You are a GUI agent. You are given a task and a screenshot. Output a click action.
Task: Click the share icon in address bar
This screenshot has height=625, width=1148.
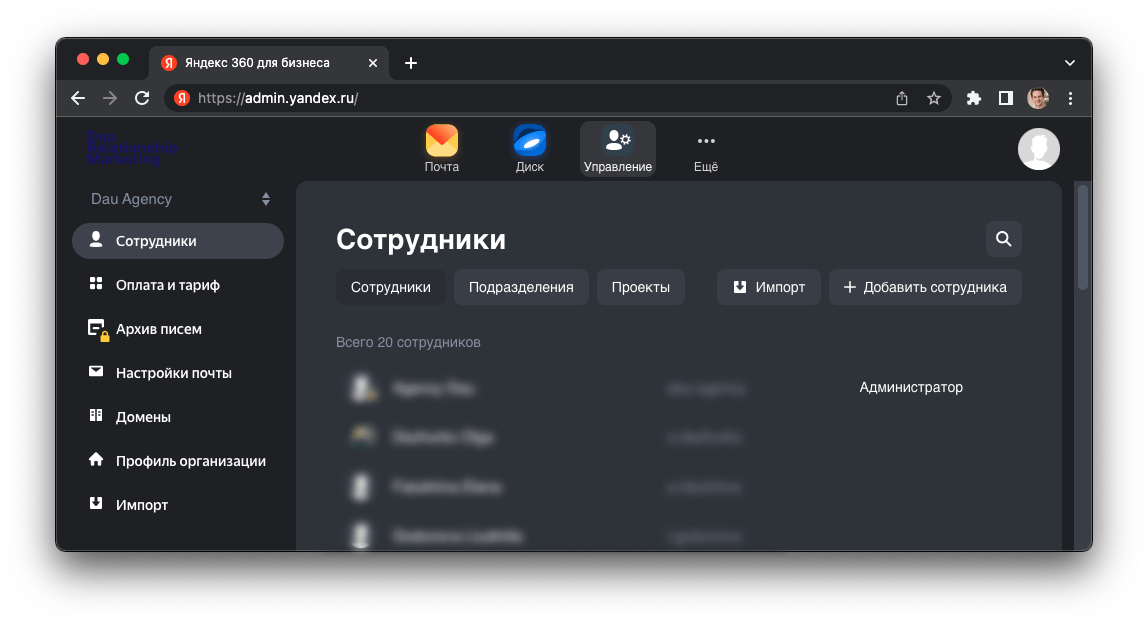tap(902, 98)
